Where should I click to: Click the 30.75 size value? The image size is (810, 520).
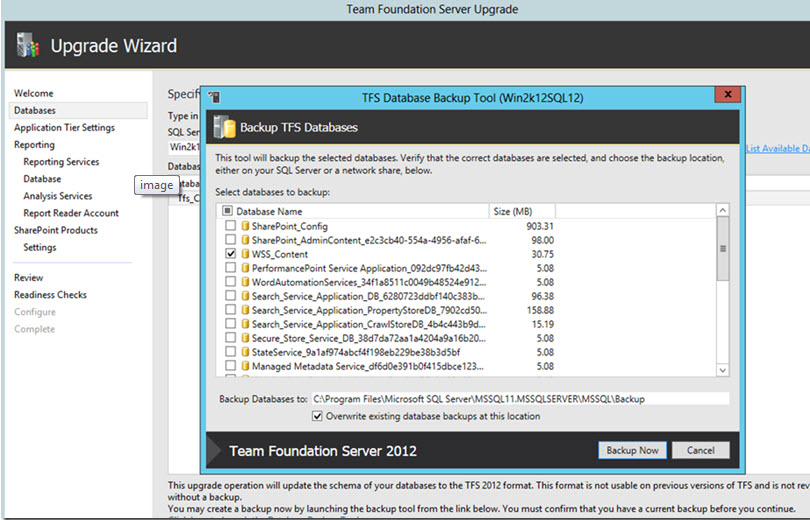click(542, 254)
